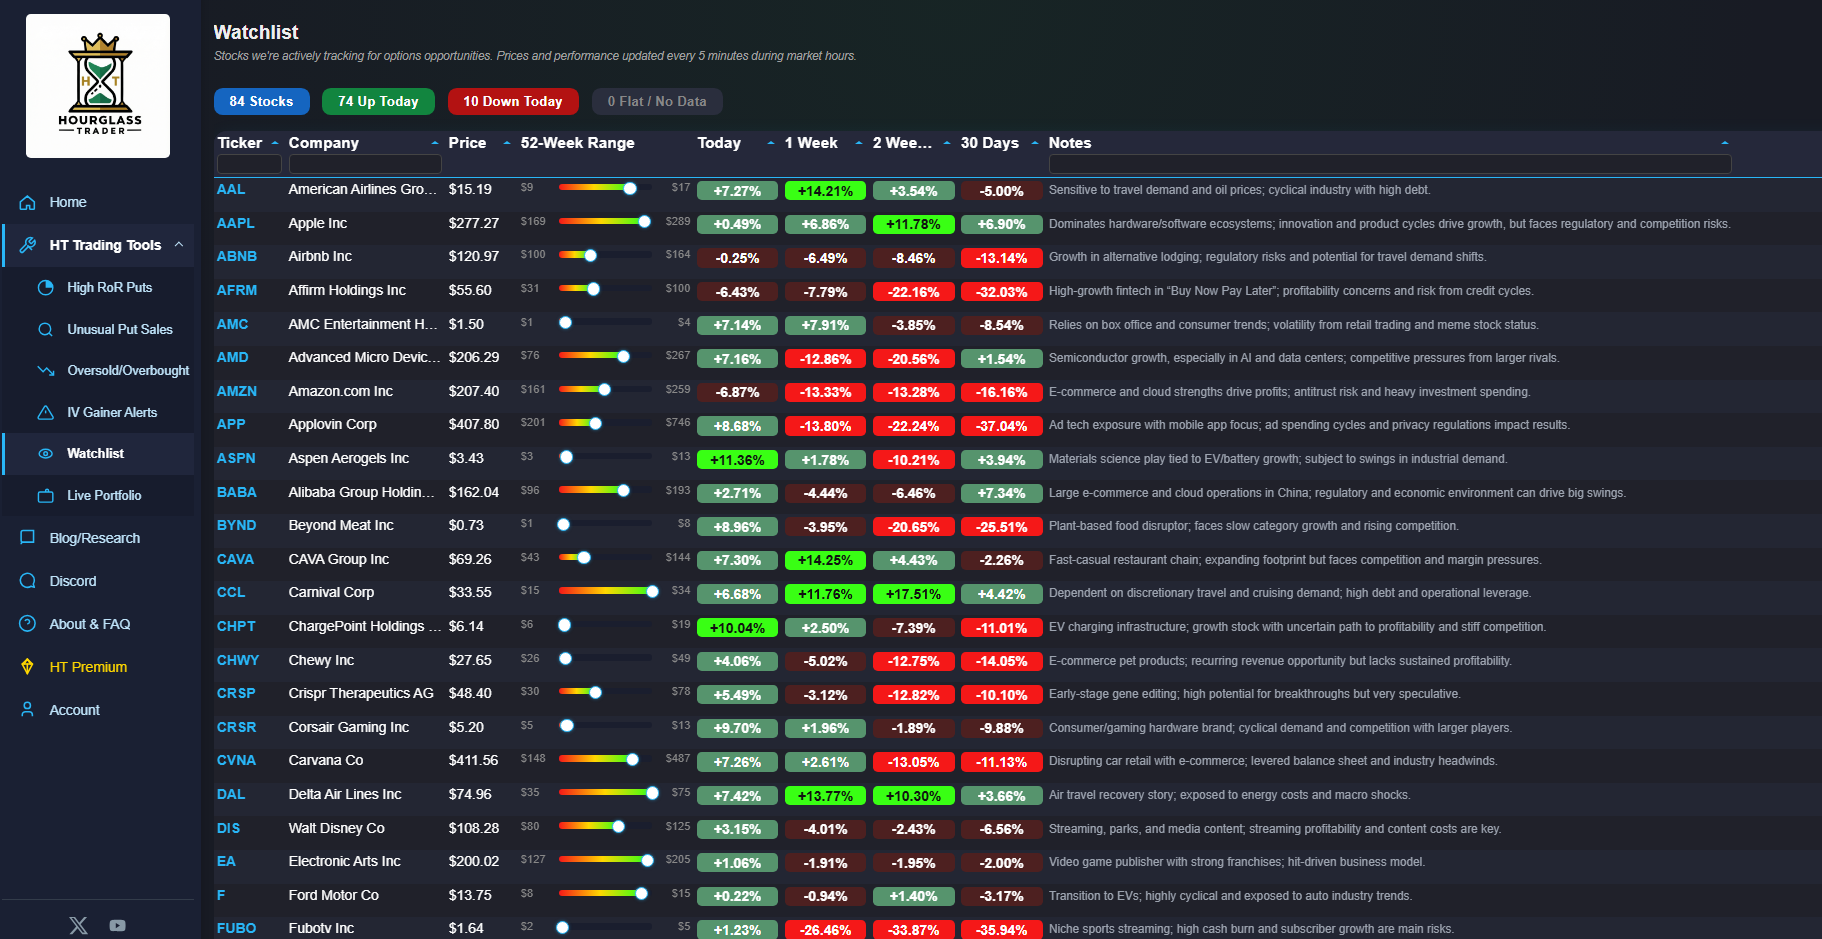
Task: Open Unusual Put Sales via its magnifier icon
Action: [46, 329]
